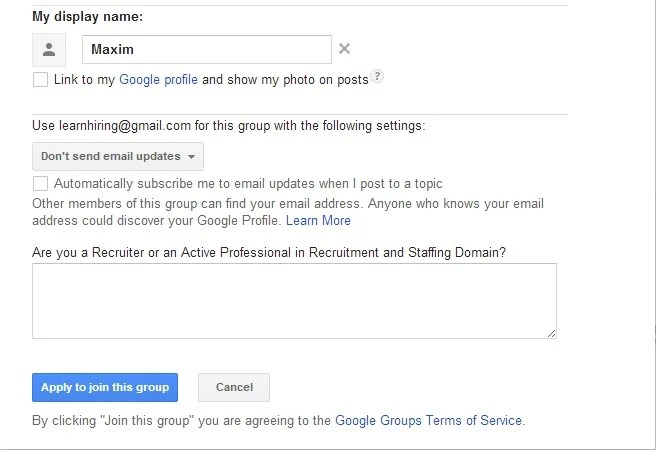This screenshot has height=450, width=656.
Task: Clear the display name with the X icon
Action: 345,49
